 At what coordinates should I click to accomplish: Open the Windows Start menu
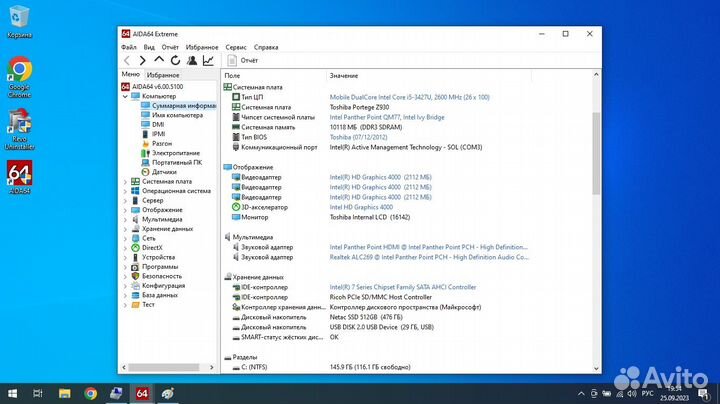click(13, 393)
